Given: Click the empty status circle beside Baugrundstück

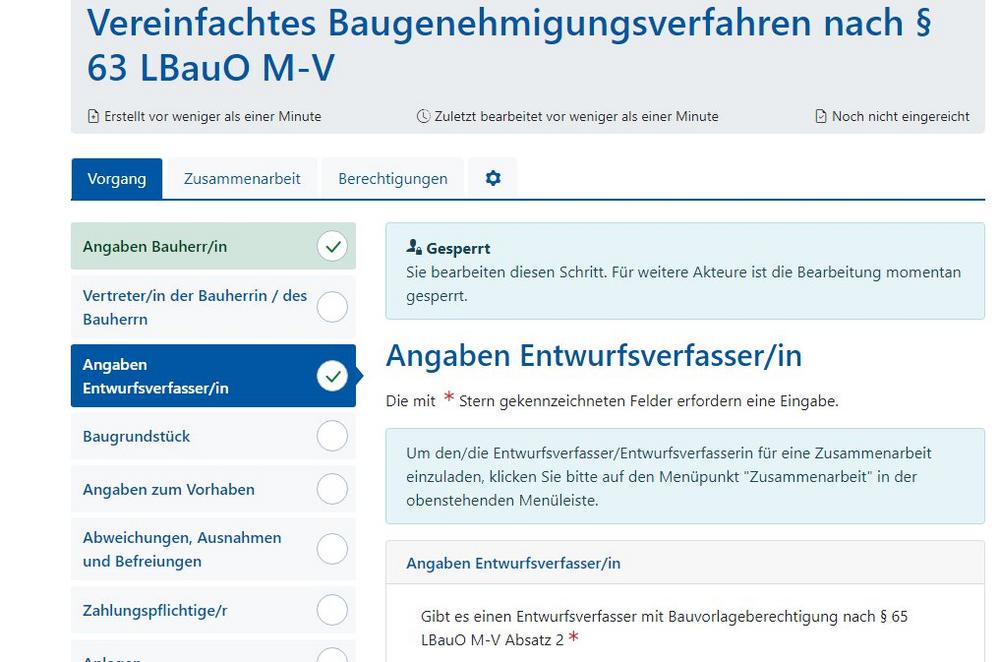Looking at the screenshot, I should pyautogui.click(x=332, y=436).
